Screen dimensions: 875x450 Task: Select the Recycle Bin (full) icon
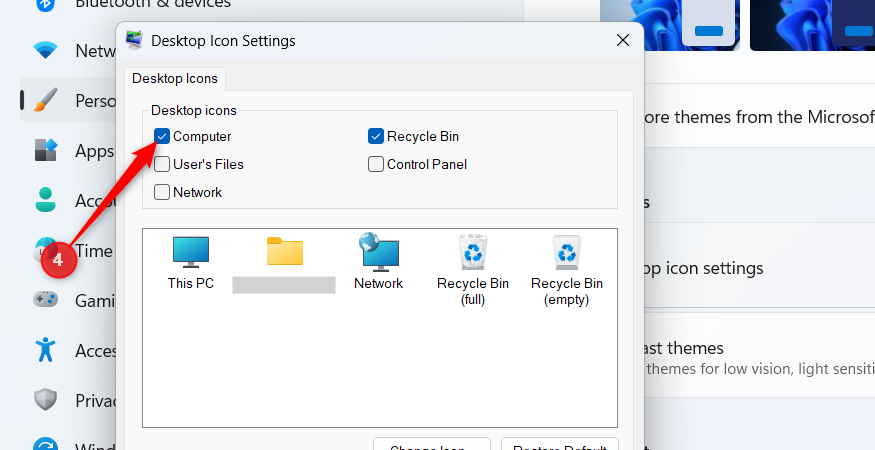[473, 252]
